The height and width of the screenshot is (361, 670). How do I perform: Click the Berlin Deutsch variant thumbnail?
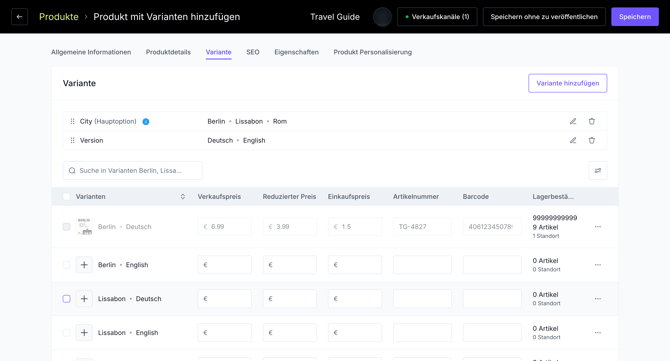pos(84,226)
